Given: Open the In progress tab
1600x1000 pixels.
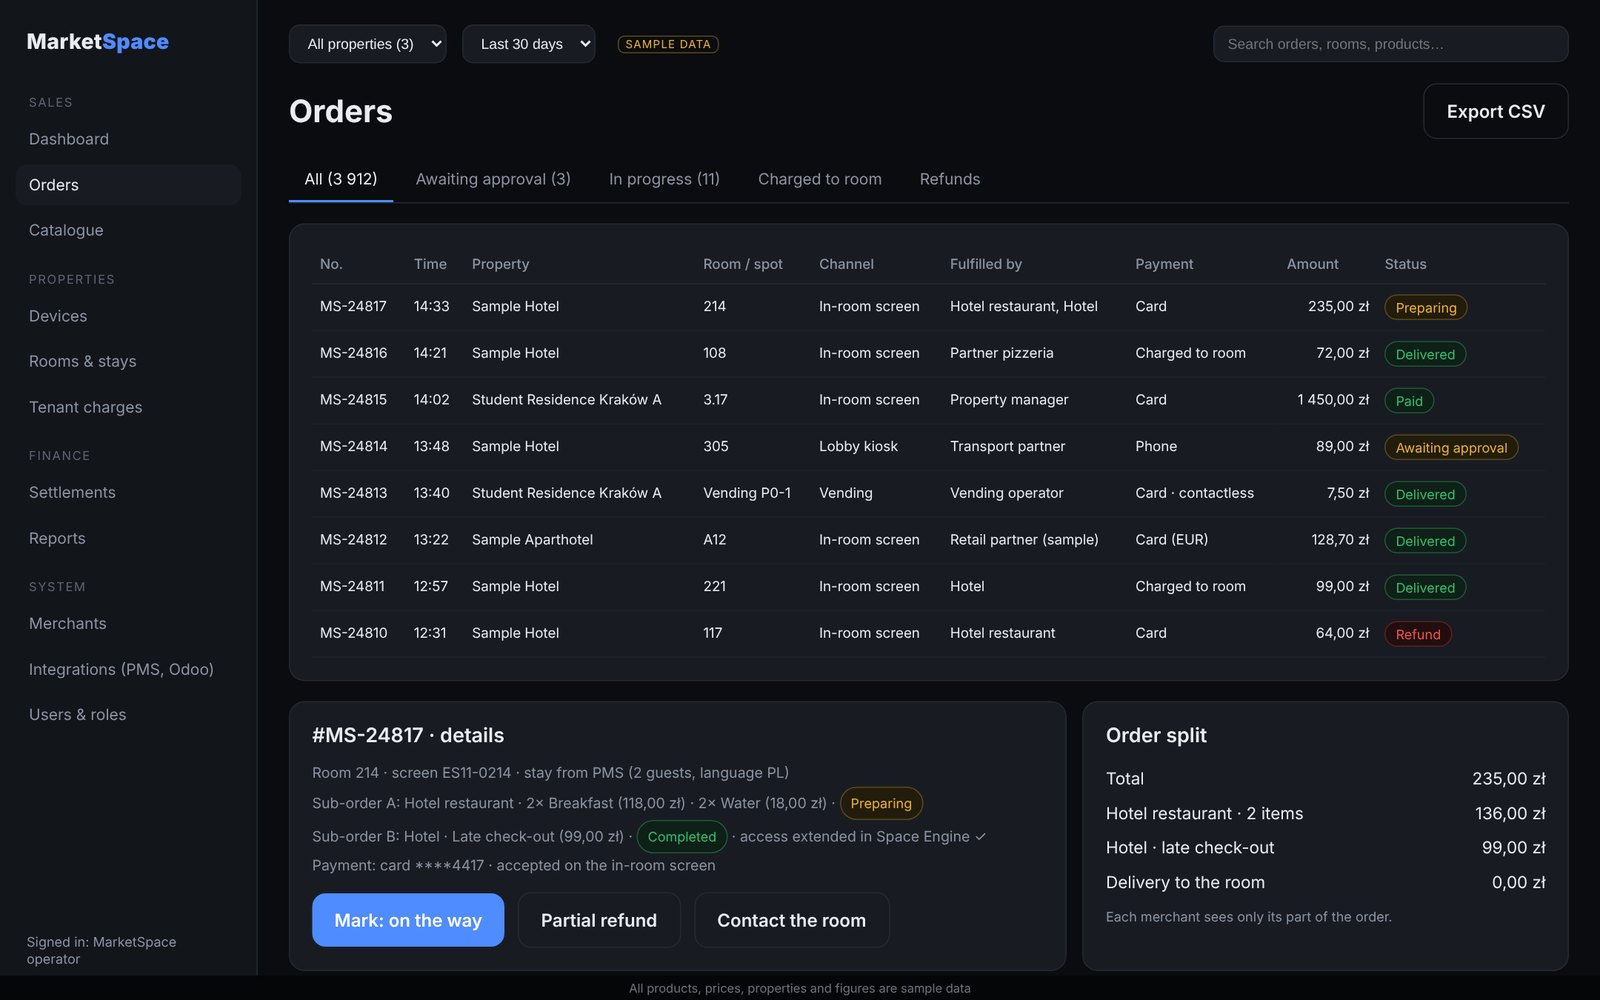Looking at the screenshot, I should point(664,179).
